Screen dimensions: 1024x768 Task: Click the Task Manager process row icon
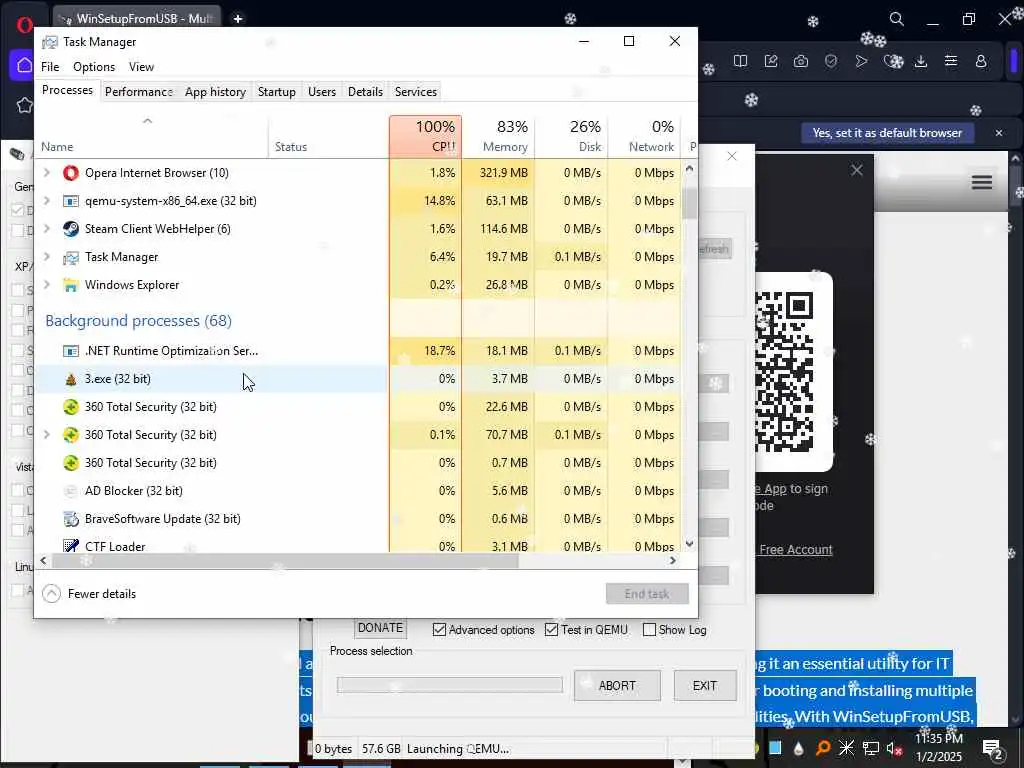click(71, 257)
